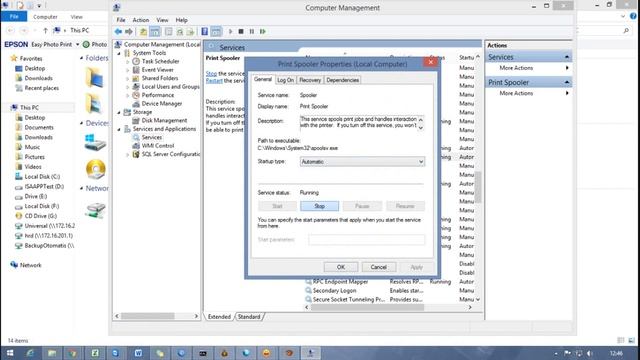Select Services node in tree
The image size is (640, 360).
click(151, 137)
